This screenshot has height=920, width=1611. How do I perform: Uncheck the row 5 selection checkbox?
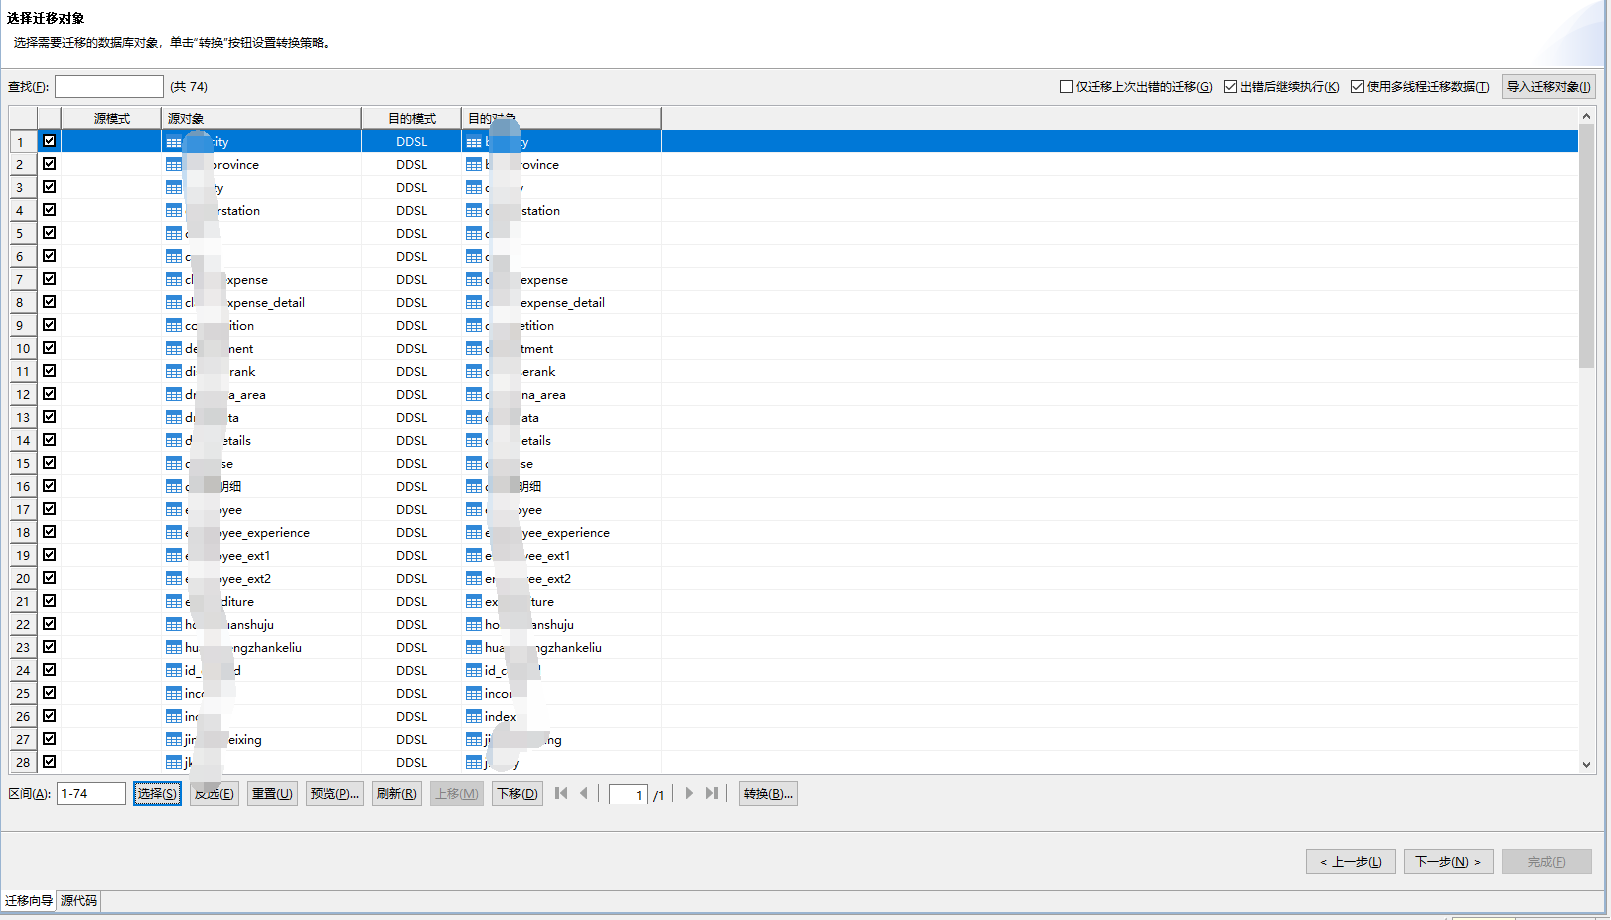49,233
